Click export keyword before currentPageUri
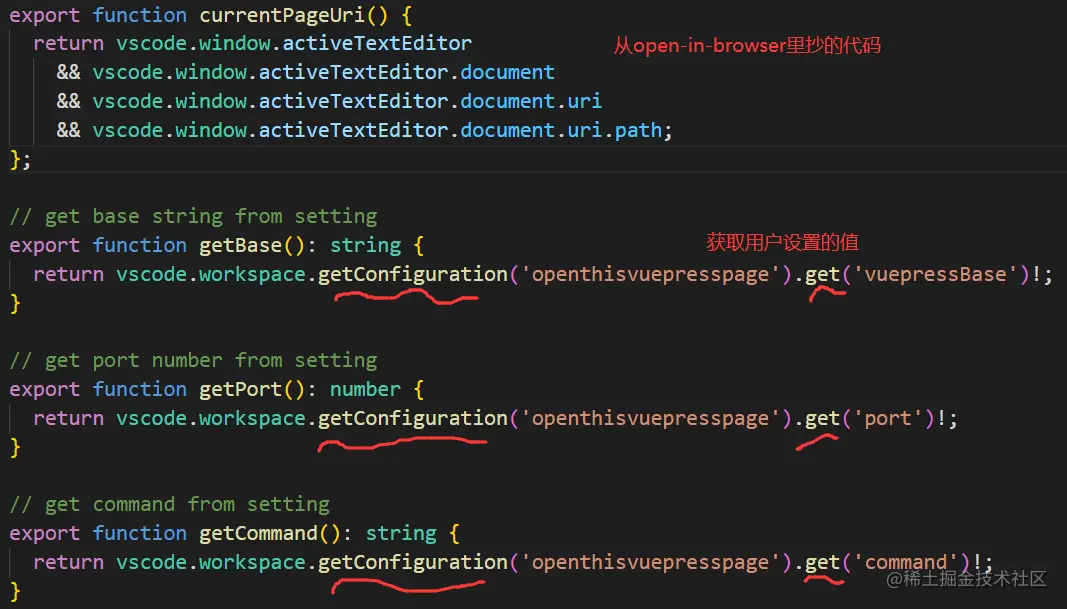The image size is (1067, 609). [x=45, y=15]
